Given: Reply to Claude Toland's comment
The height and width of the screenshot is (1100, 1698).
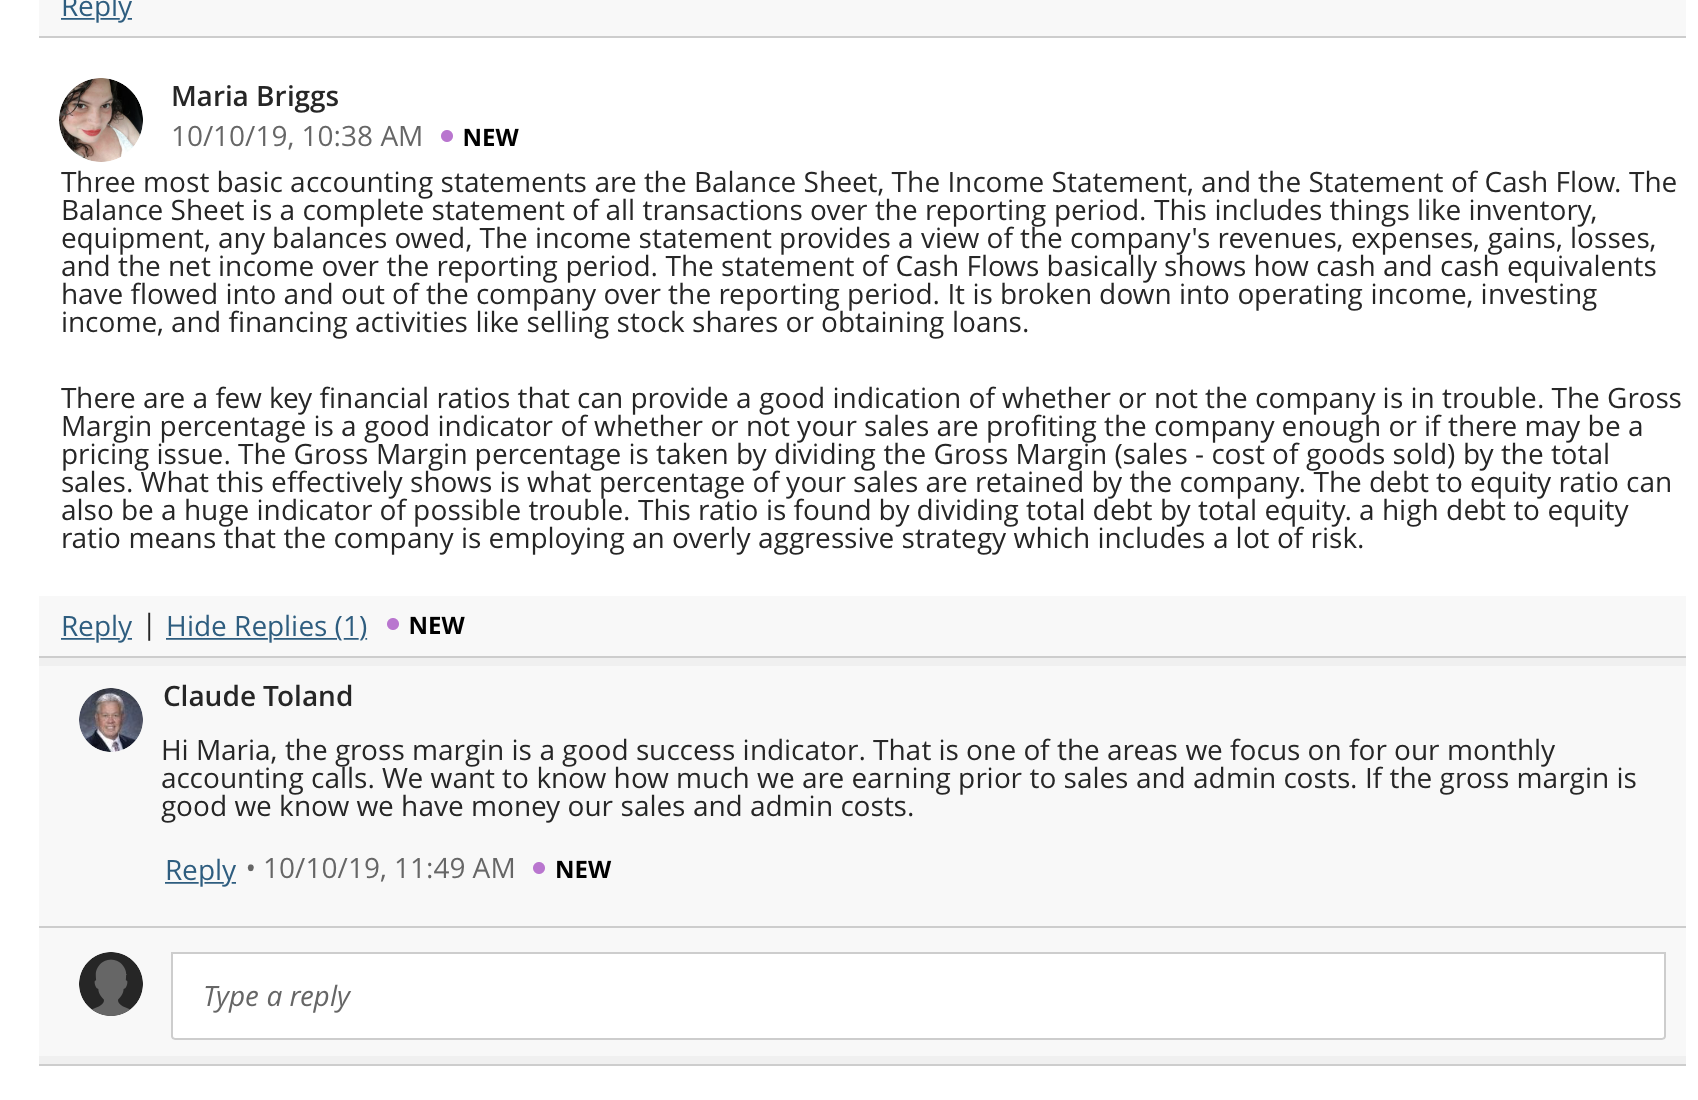Looking at the screenshot, I should point(200,870).
